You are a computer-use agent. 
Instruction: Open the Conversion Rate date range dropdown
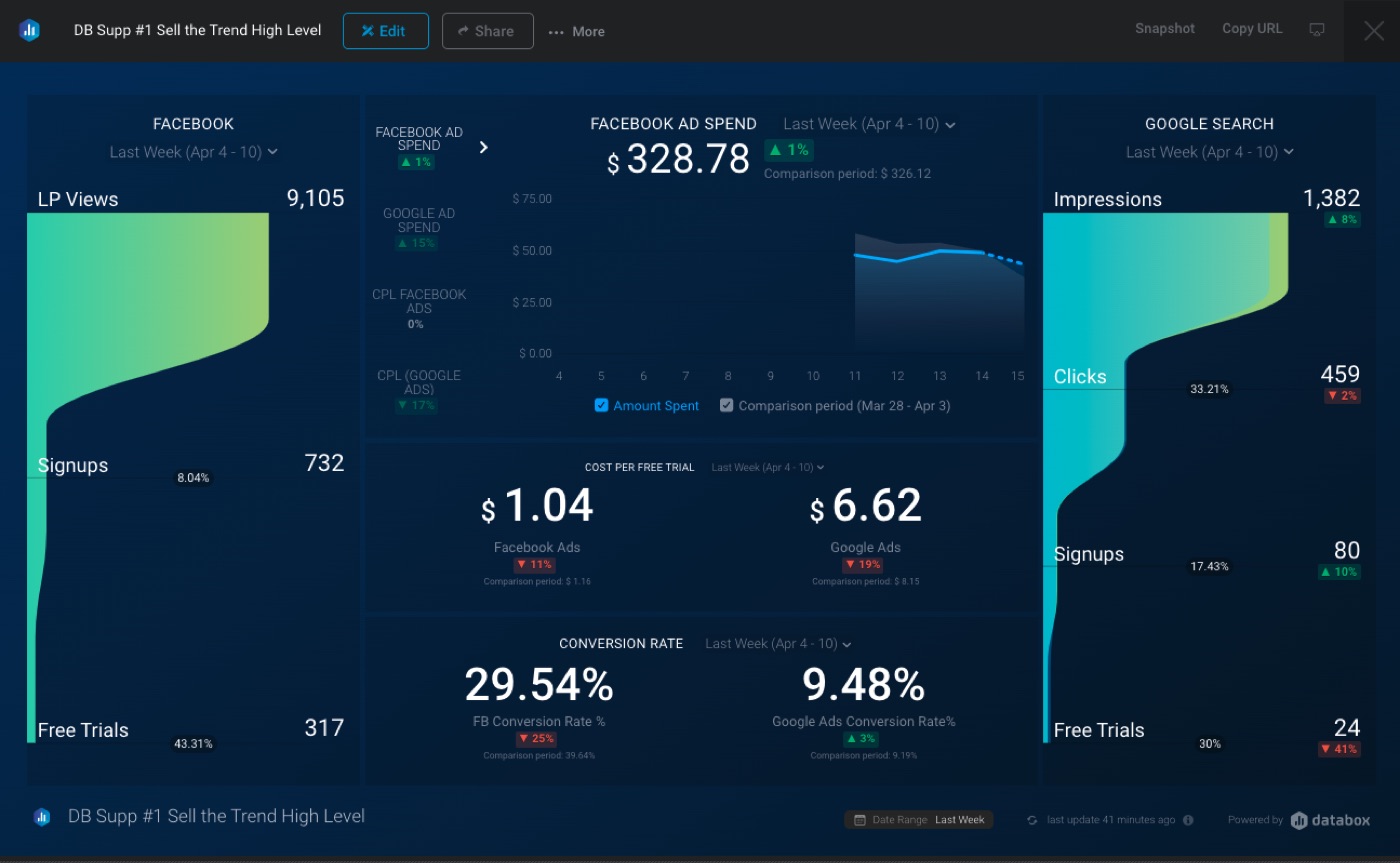[778, 643]
